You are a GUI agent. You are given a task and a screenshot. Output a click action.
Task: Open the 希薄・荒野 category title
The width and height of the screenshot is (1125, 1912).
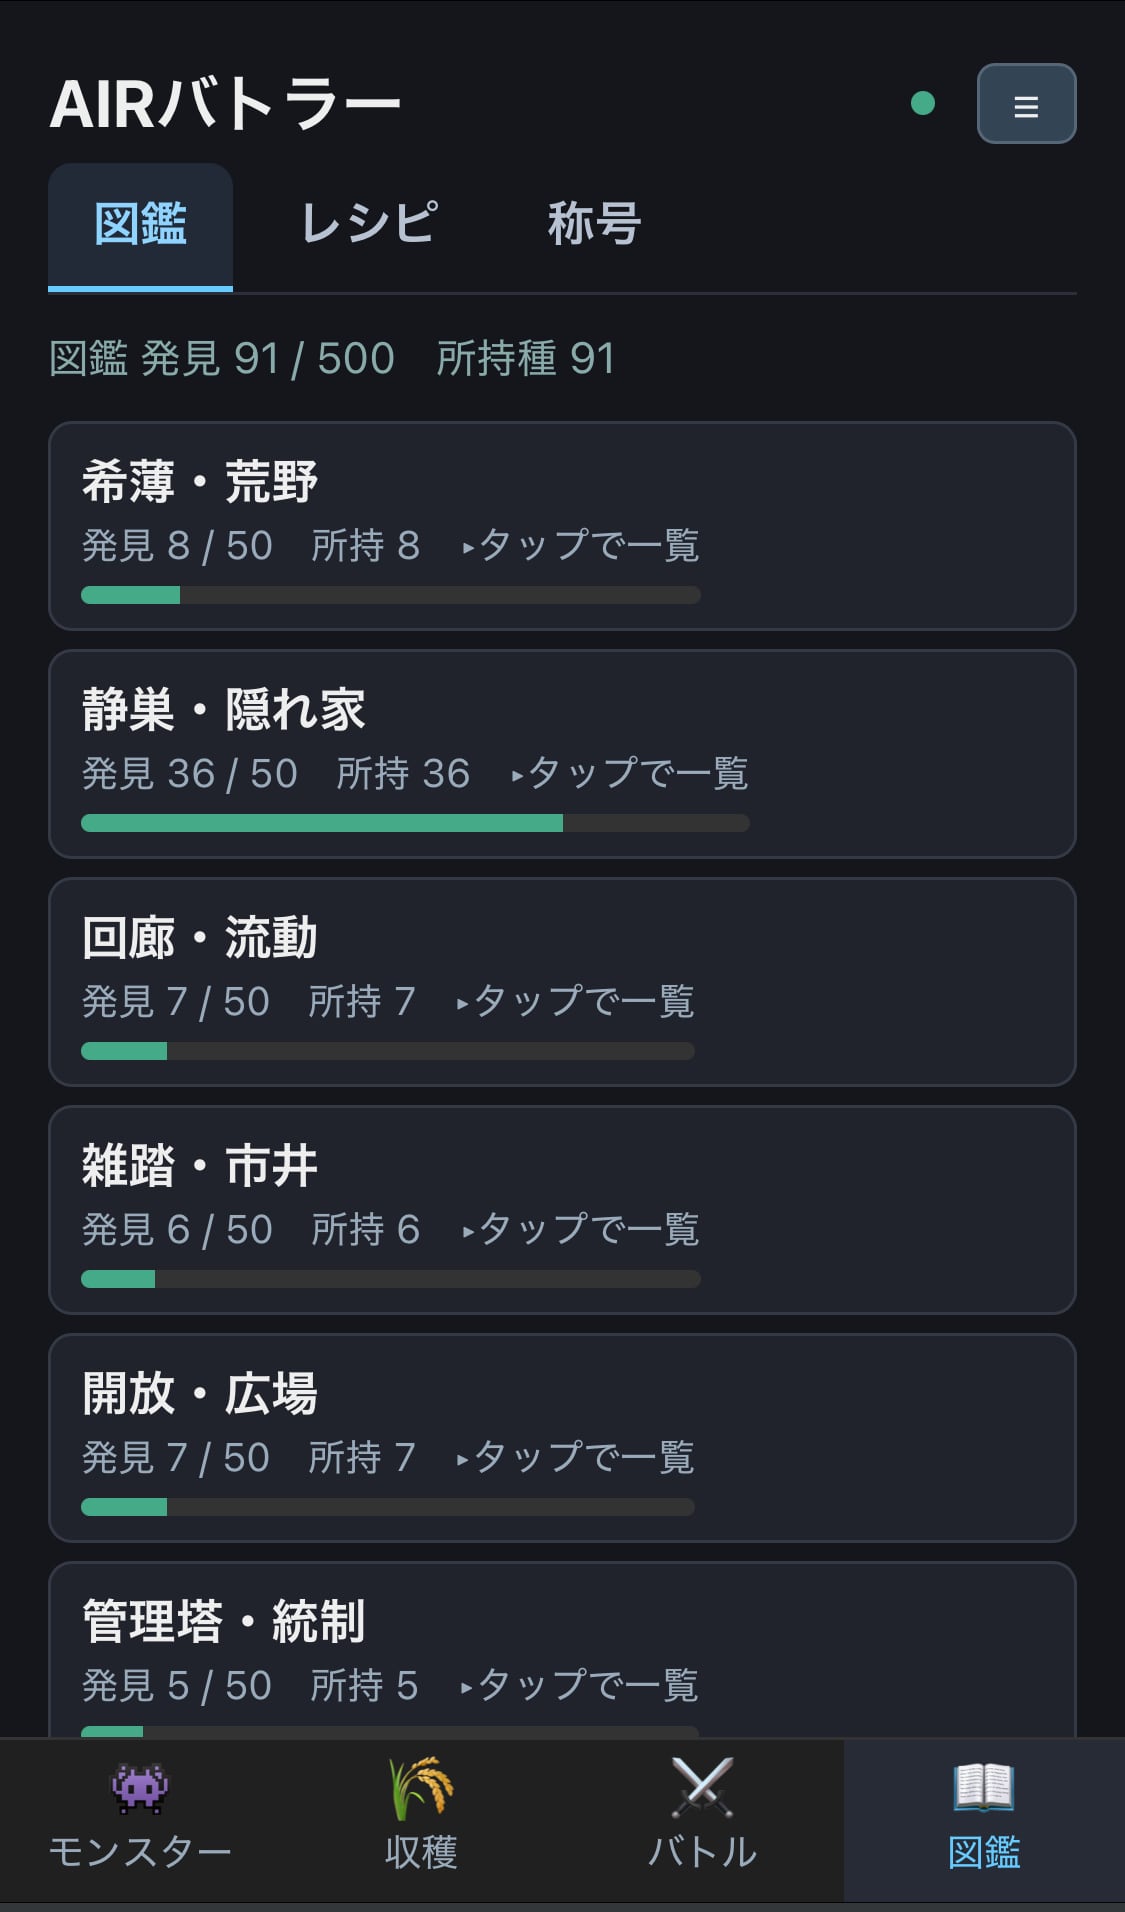[200, 482]
